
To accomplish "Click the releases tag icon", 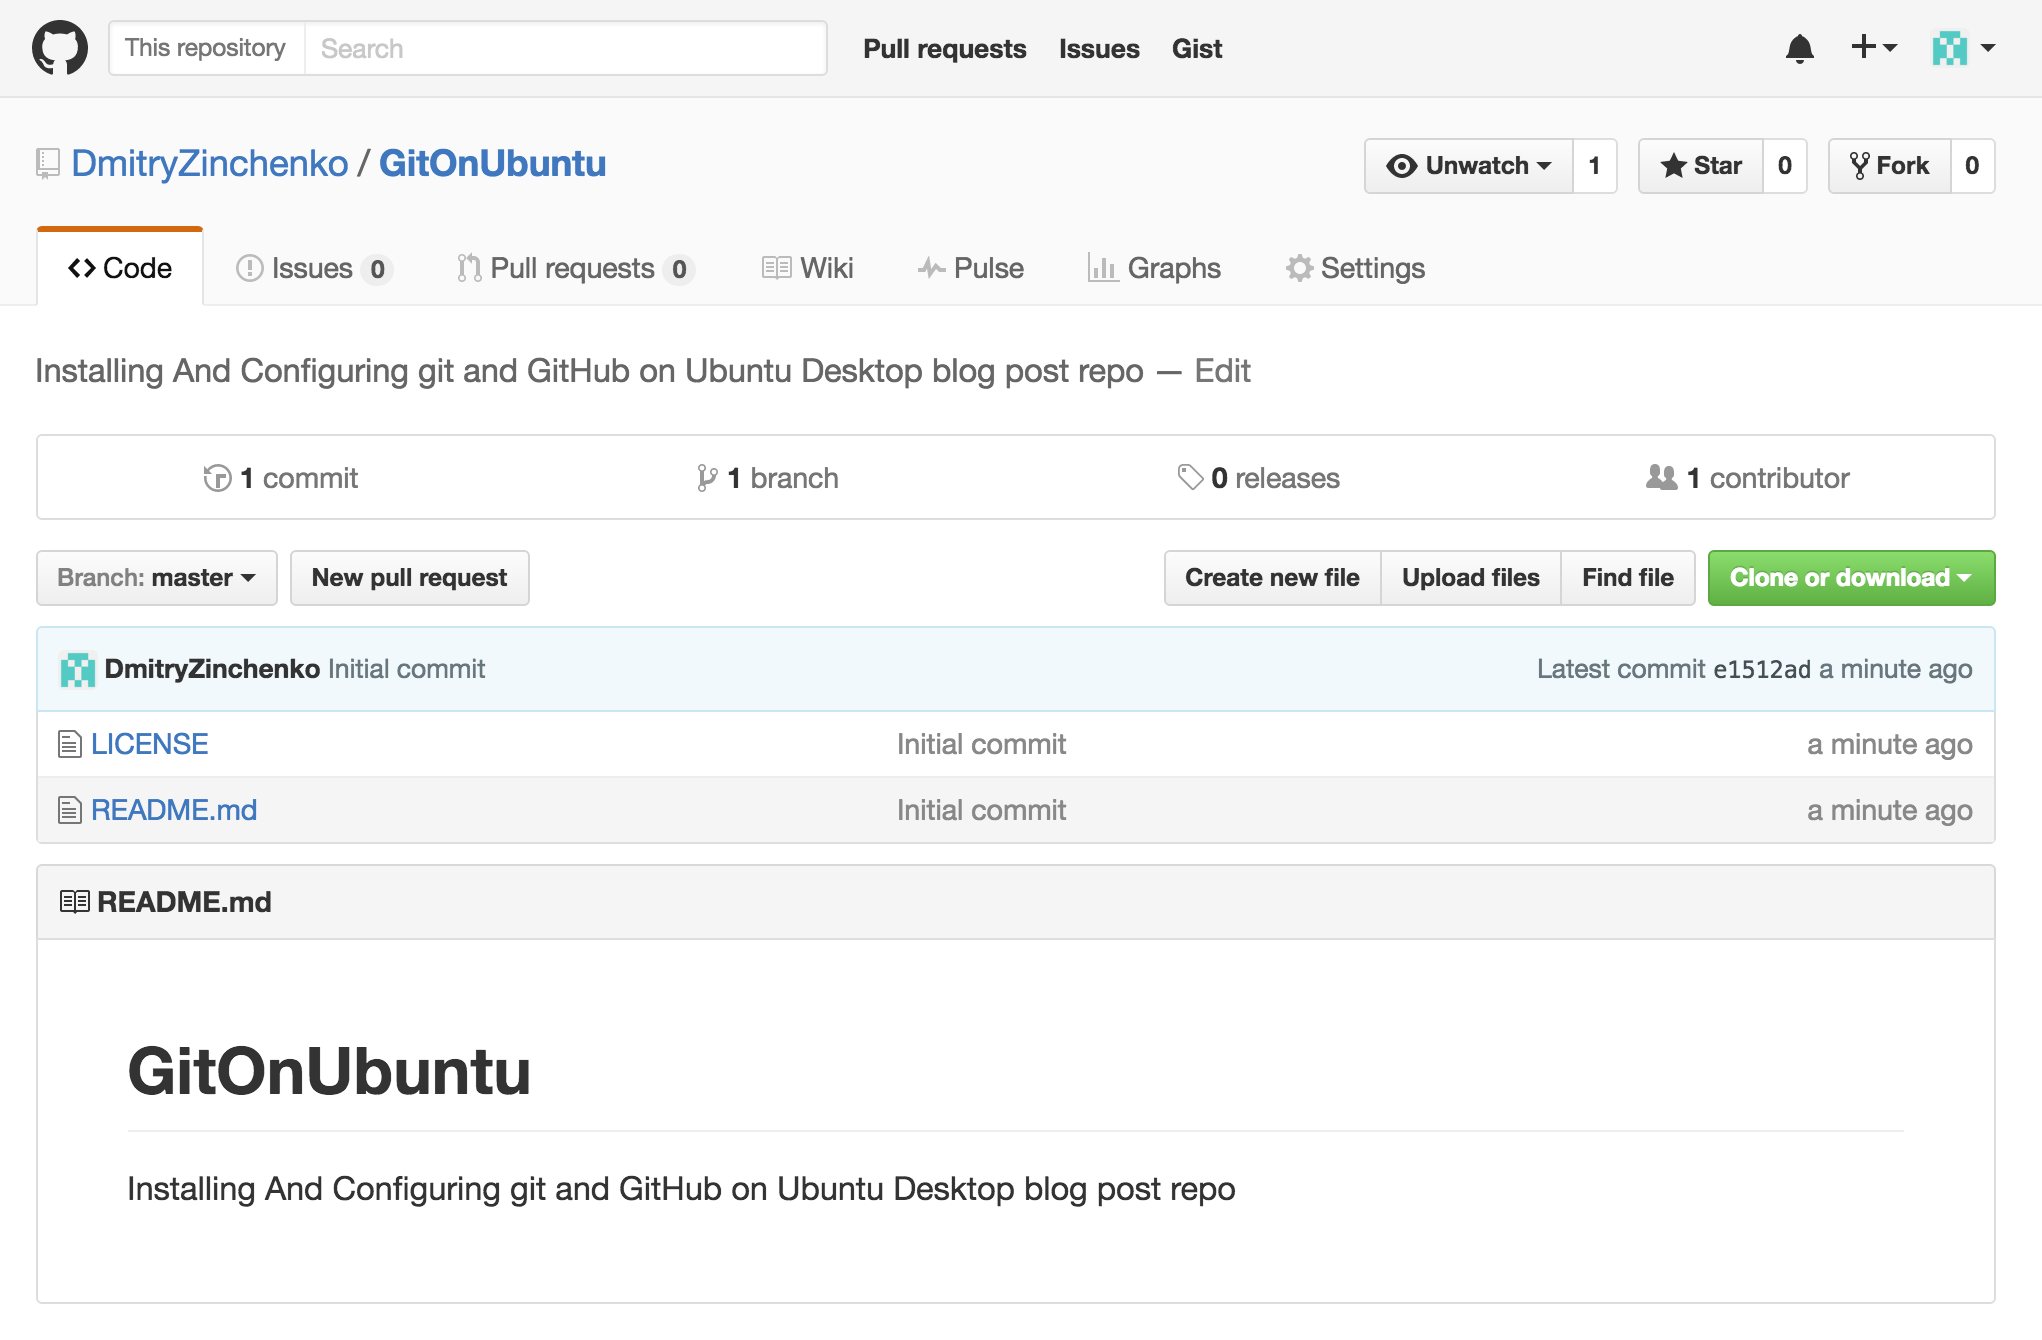I will 1190,478.
